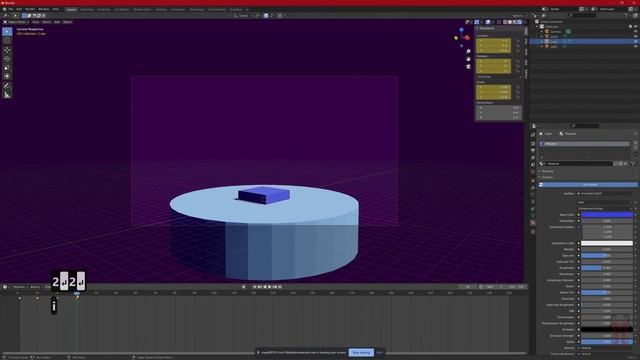
Task: Open the timeline Keying popover
Action: [36, 287]
